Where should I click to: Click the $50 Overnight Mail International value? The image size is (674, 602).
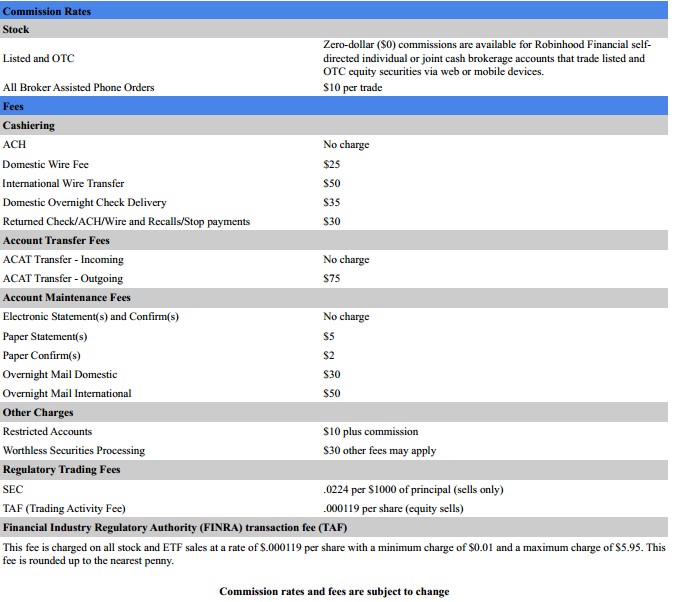click(x=331, y=393)
